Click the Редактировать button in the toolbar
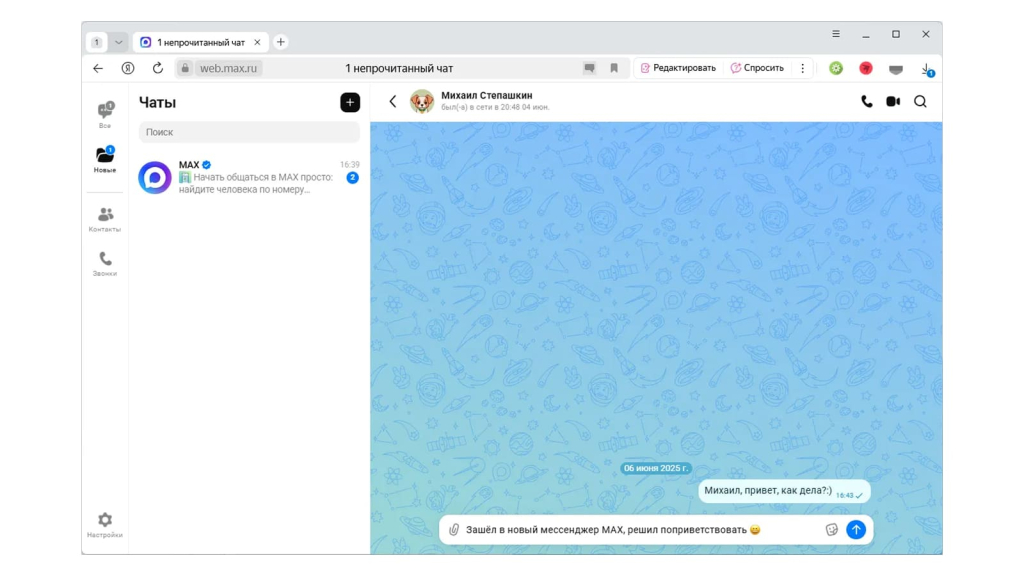Image resolution: width=1024 pixels, height=576 pixels. coord(678,68)
